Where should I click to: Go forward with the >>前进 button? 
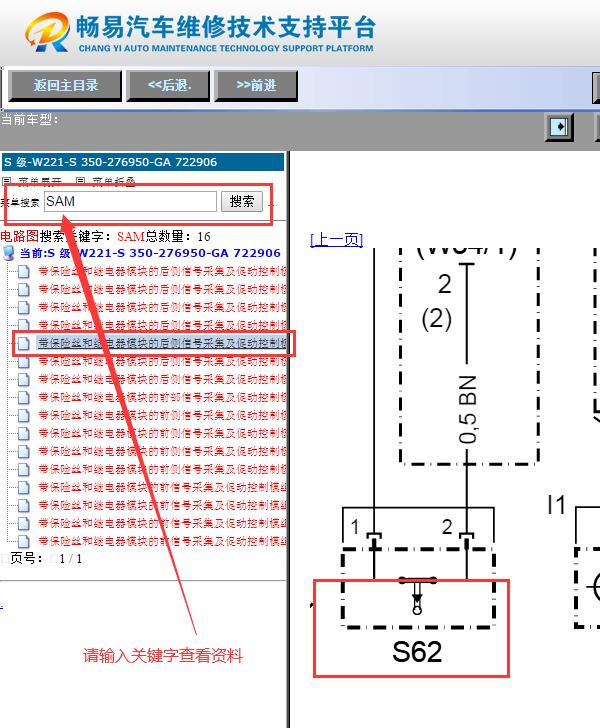click(256, 85)
